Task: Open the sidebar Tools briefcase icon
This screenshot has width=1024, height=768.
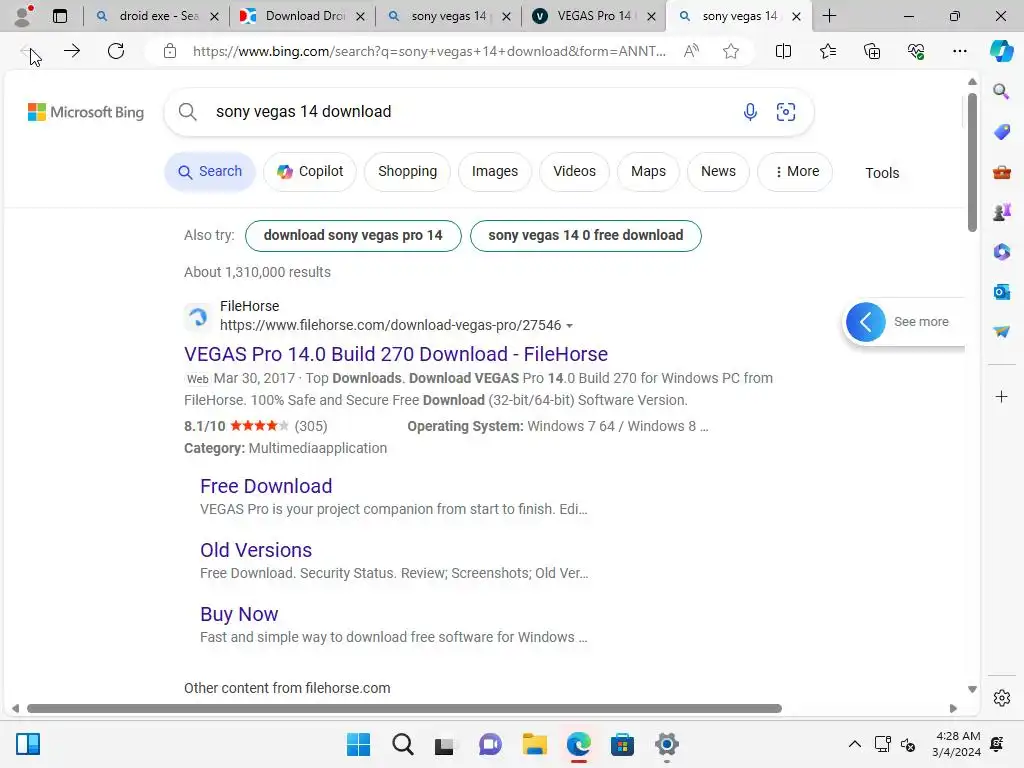Action: (x=1001, y=172)
